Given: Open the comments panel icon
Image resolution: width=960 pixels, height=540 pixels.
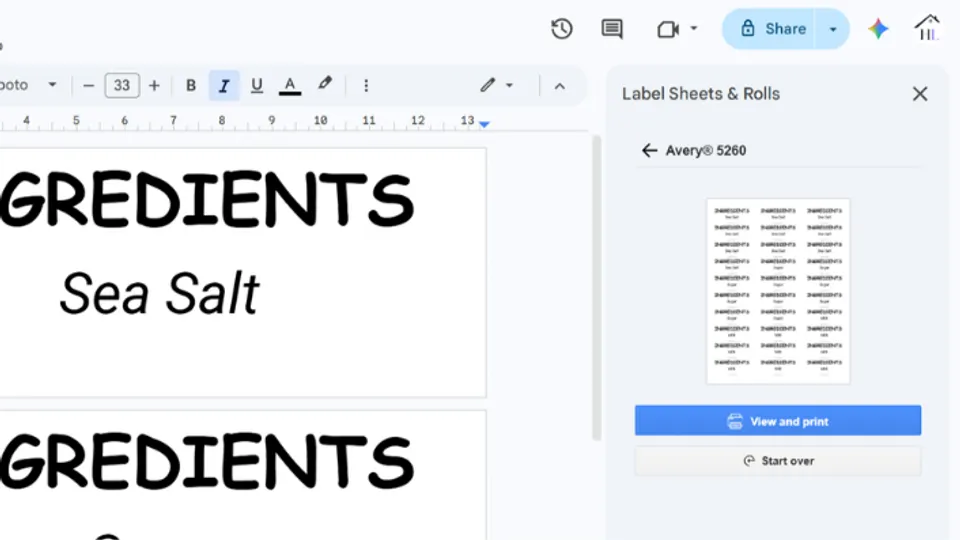Looking at the screenshot, I should click(612, 29).
